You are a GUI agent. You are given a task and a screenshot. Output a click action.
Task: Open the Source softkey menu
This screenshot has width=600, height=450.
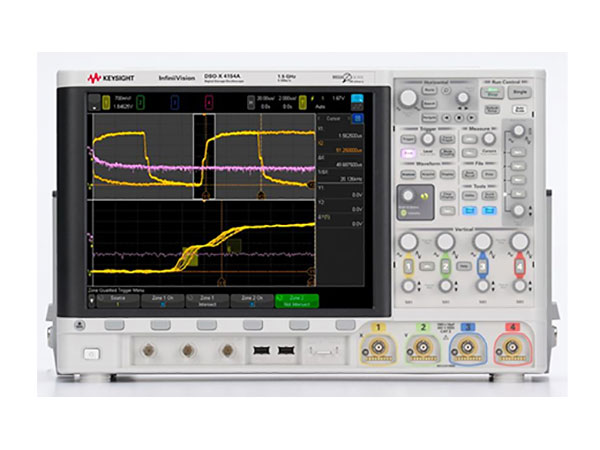[118, 301]
